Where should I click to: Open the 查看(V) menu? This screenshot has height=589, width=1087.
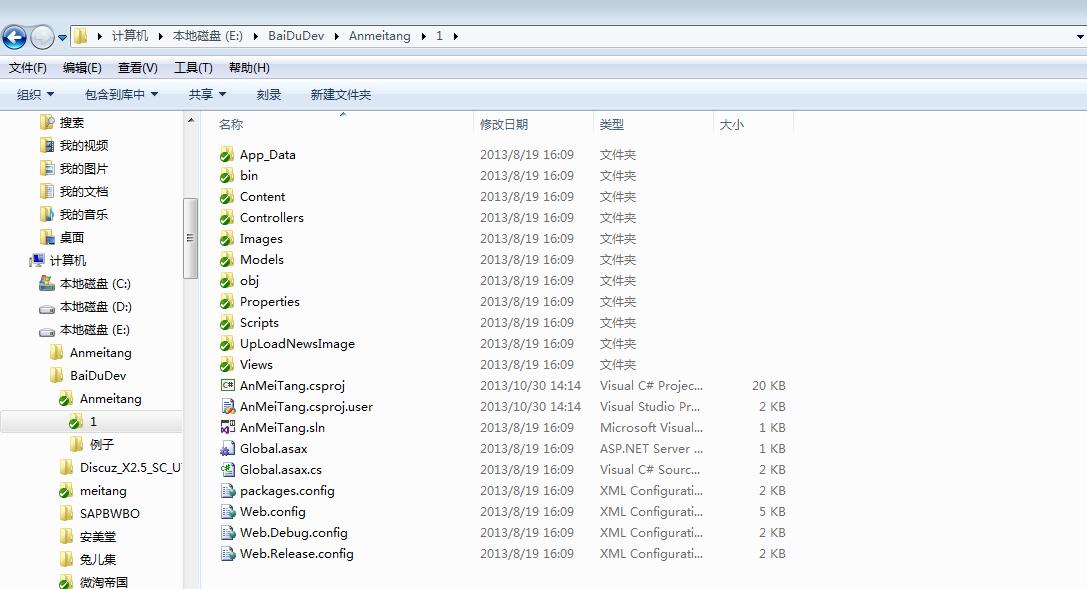[x=137, y=68]
